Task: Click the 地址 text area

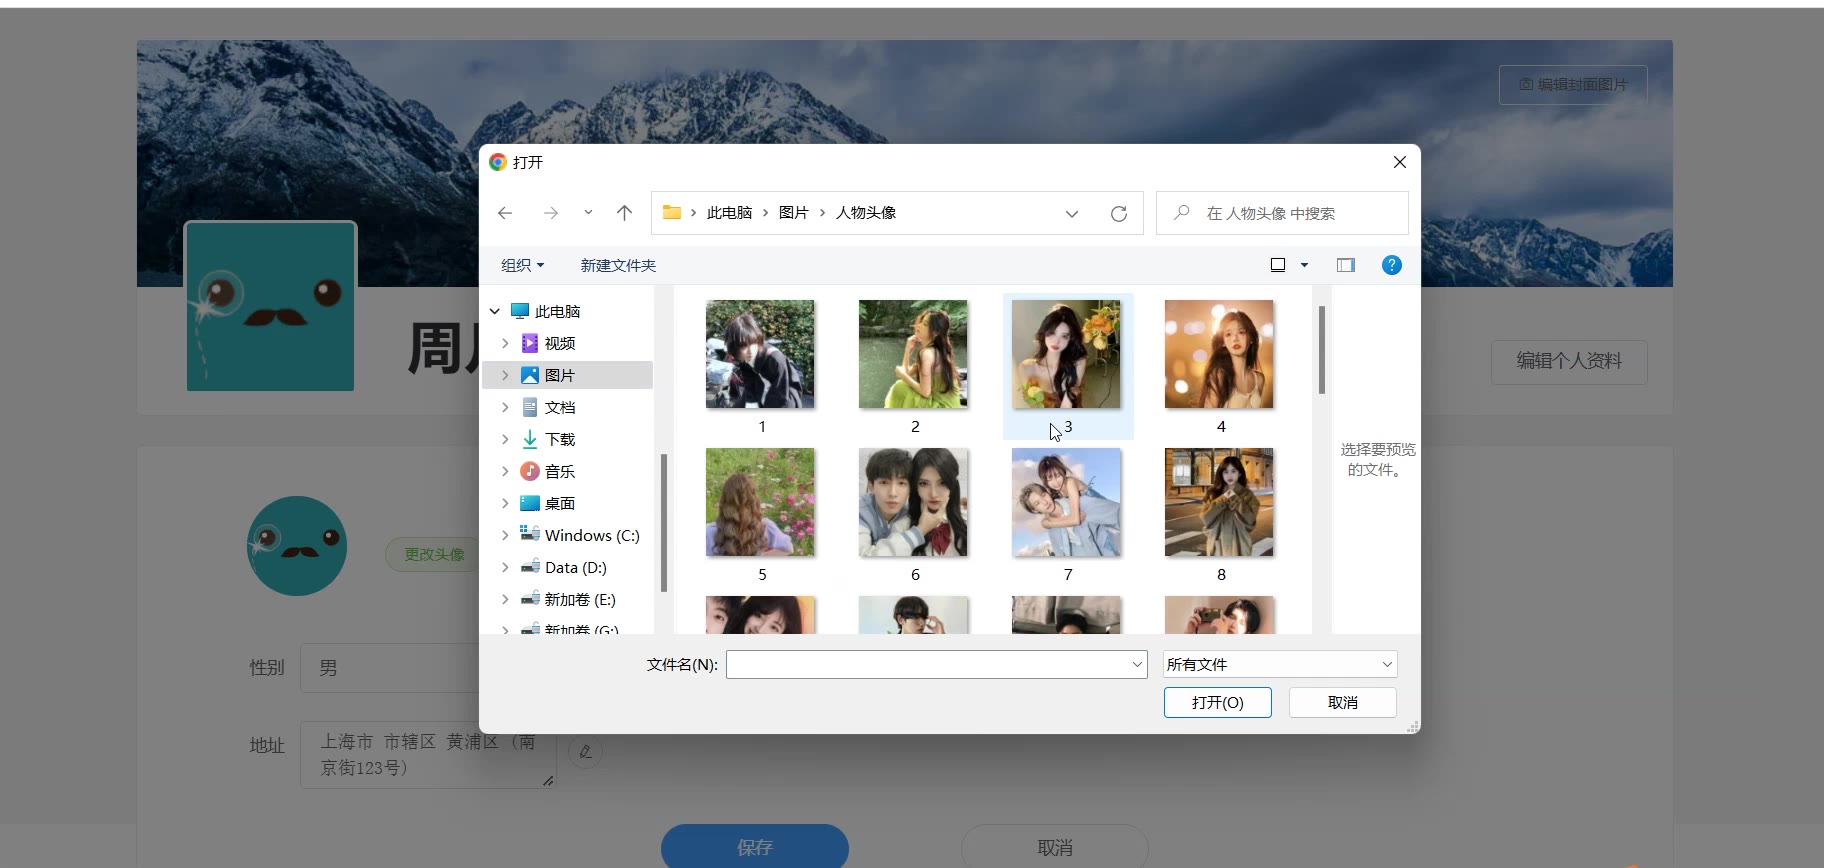Action: point(428,755)
